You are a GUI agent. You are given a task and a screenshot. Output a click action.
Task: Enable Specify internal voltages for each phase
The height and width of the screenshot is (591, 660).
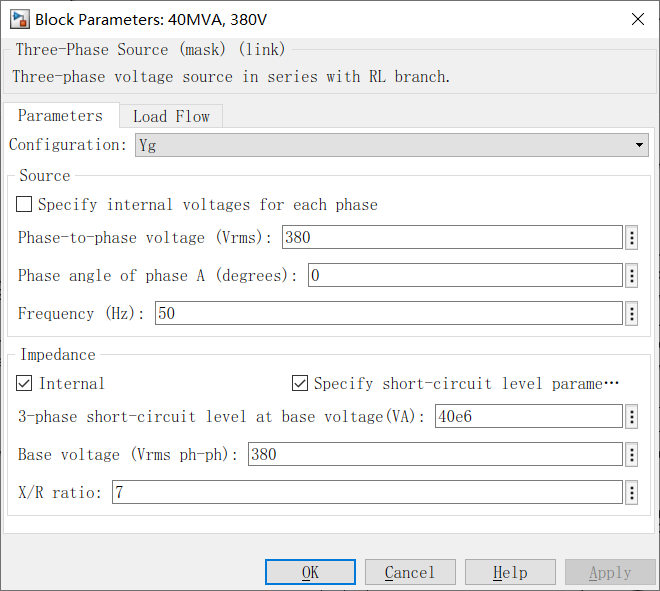coord(25,204)
